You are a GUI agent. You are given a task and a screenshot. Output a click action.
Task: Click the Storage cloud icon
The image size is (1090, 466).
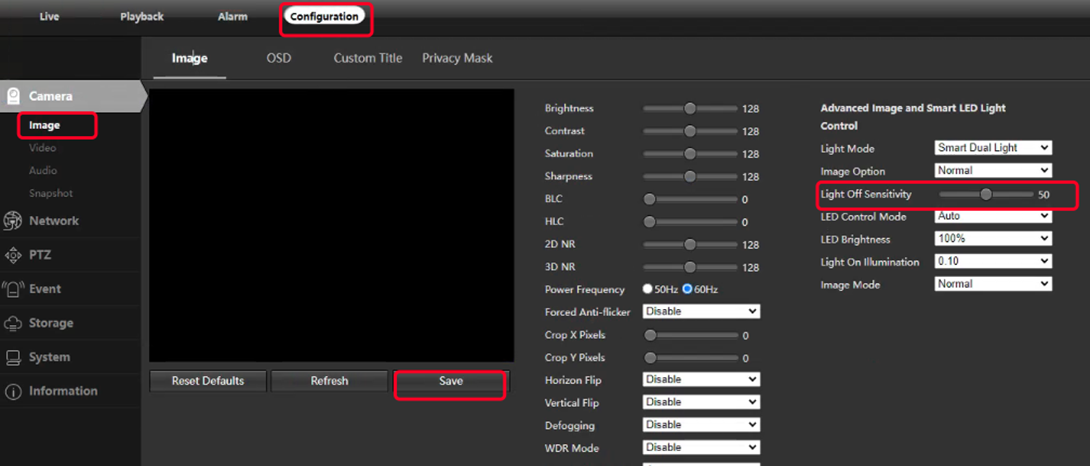coord(13,323)
